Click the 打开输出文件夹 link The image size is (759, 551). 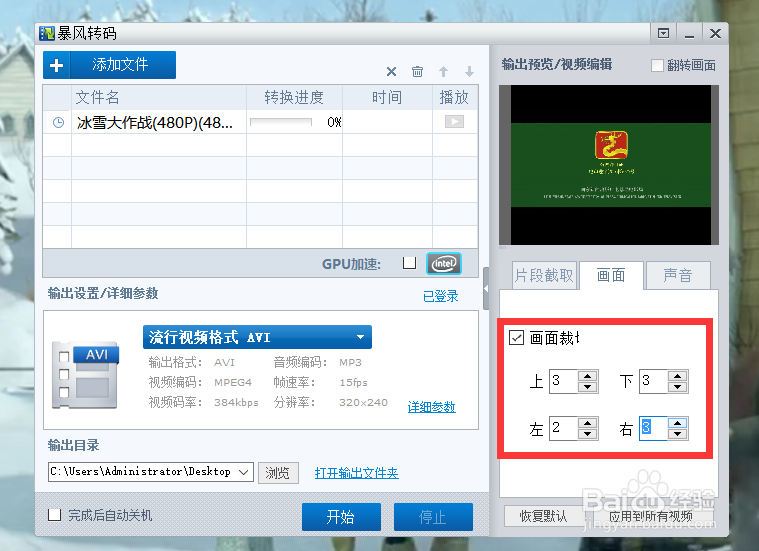356,473
